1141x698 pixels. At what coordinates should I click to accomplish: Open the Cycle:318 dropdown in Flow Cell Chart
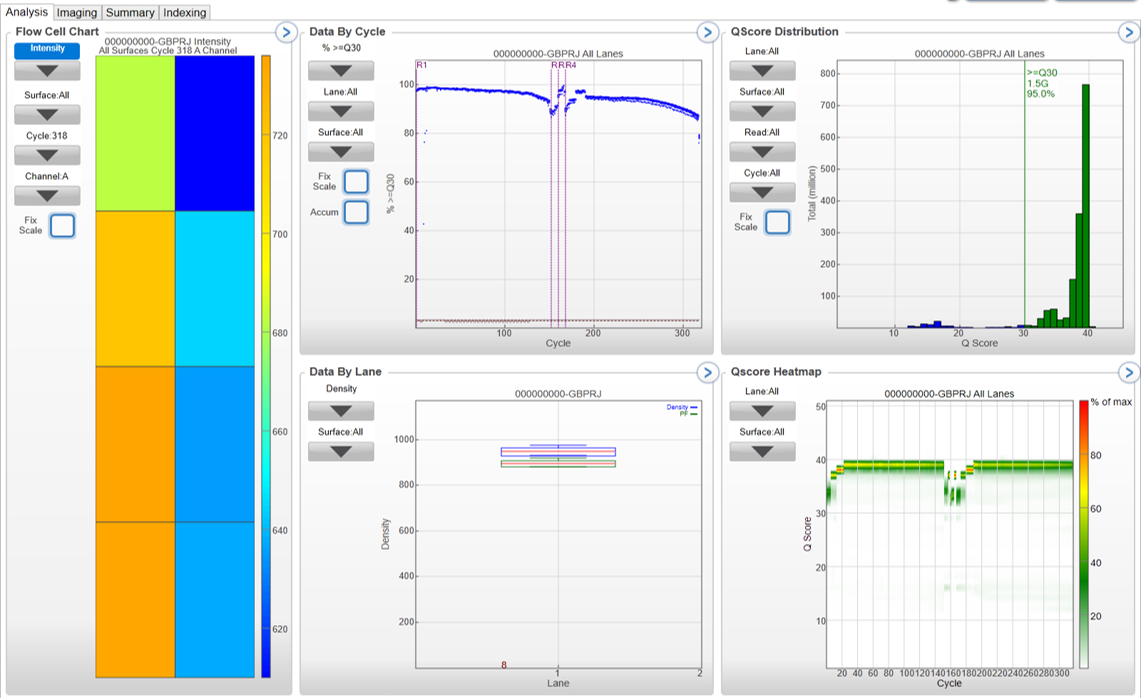[47, 155]
